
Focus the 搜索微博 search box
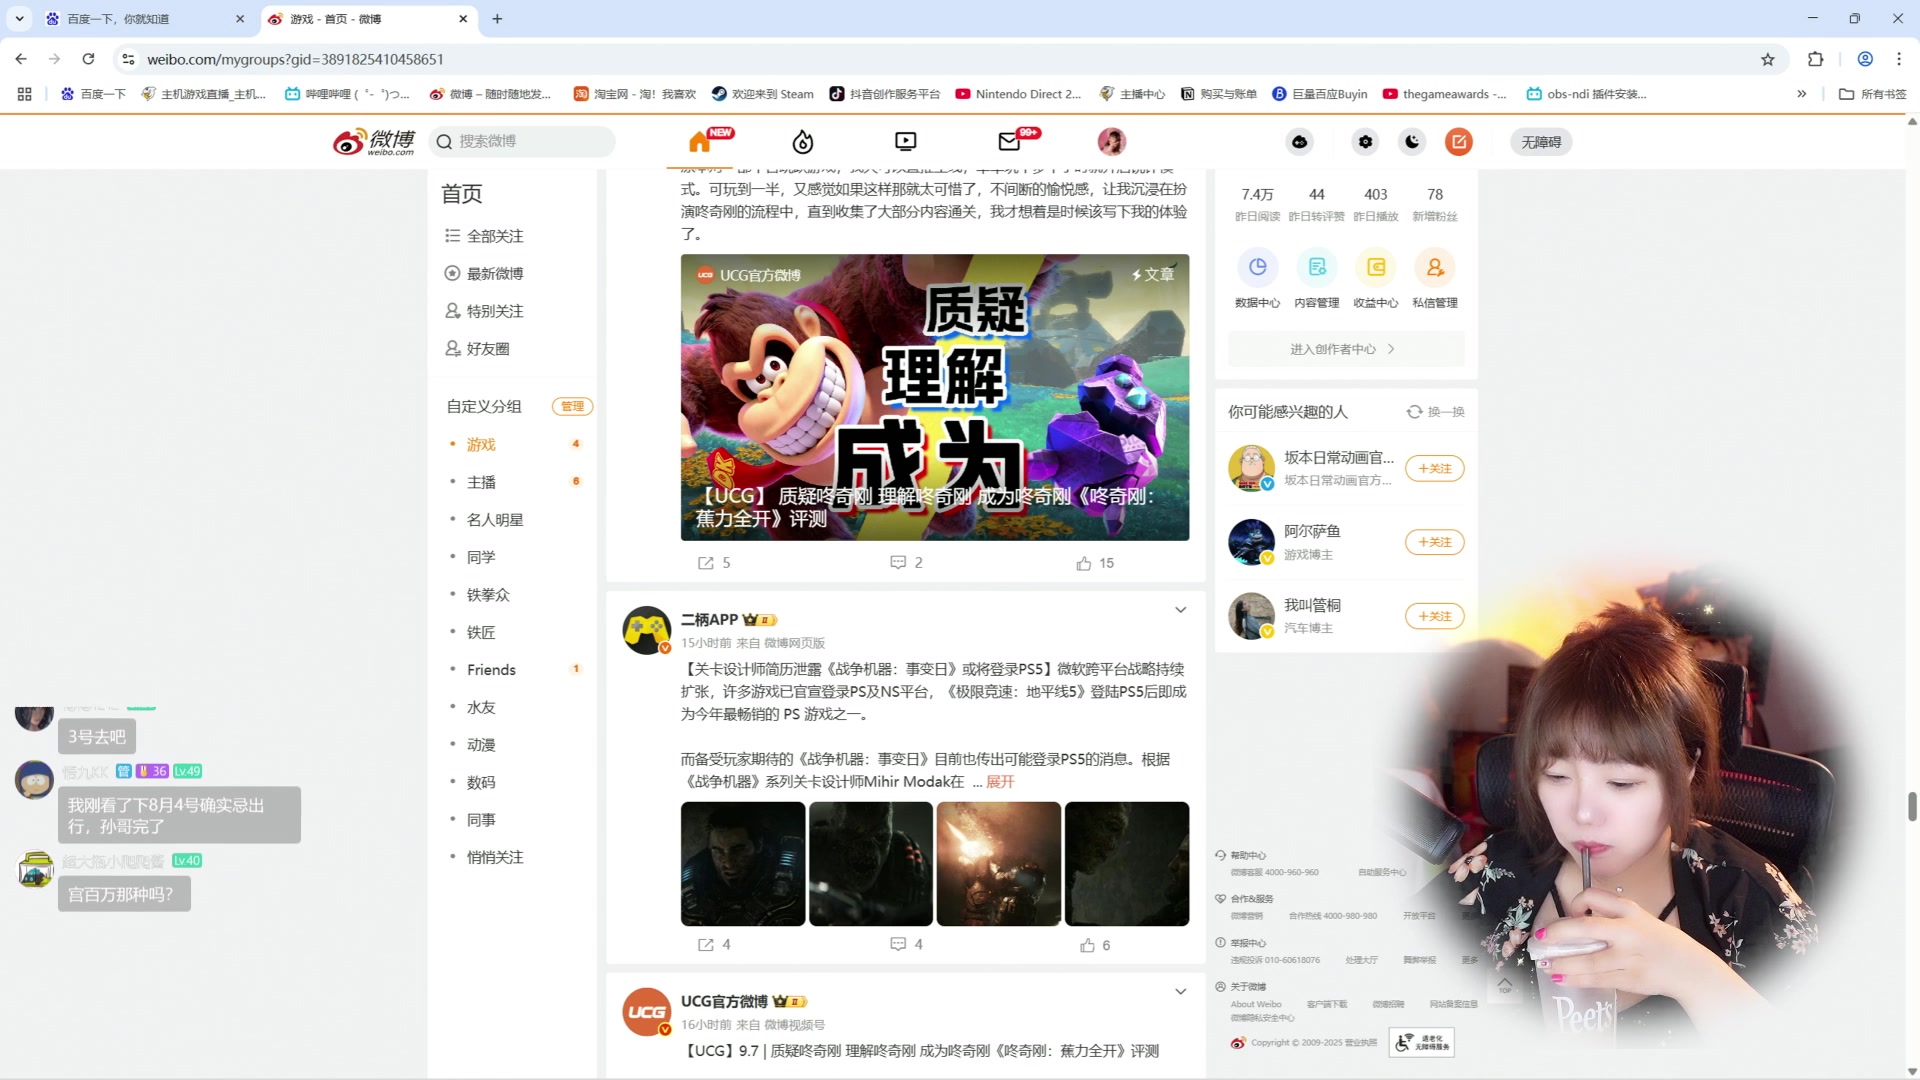point(523,142)
